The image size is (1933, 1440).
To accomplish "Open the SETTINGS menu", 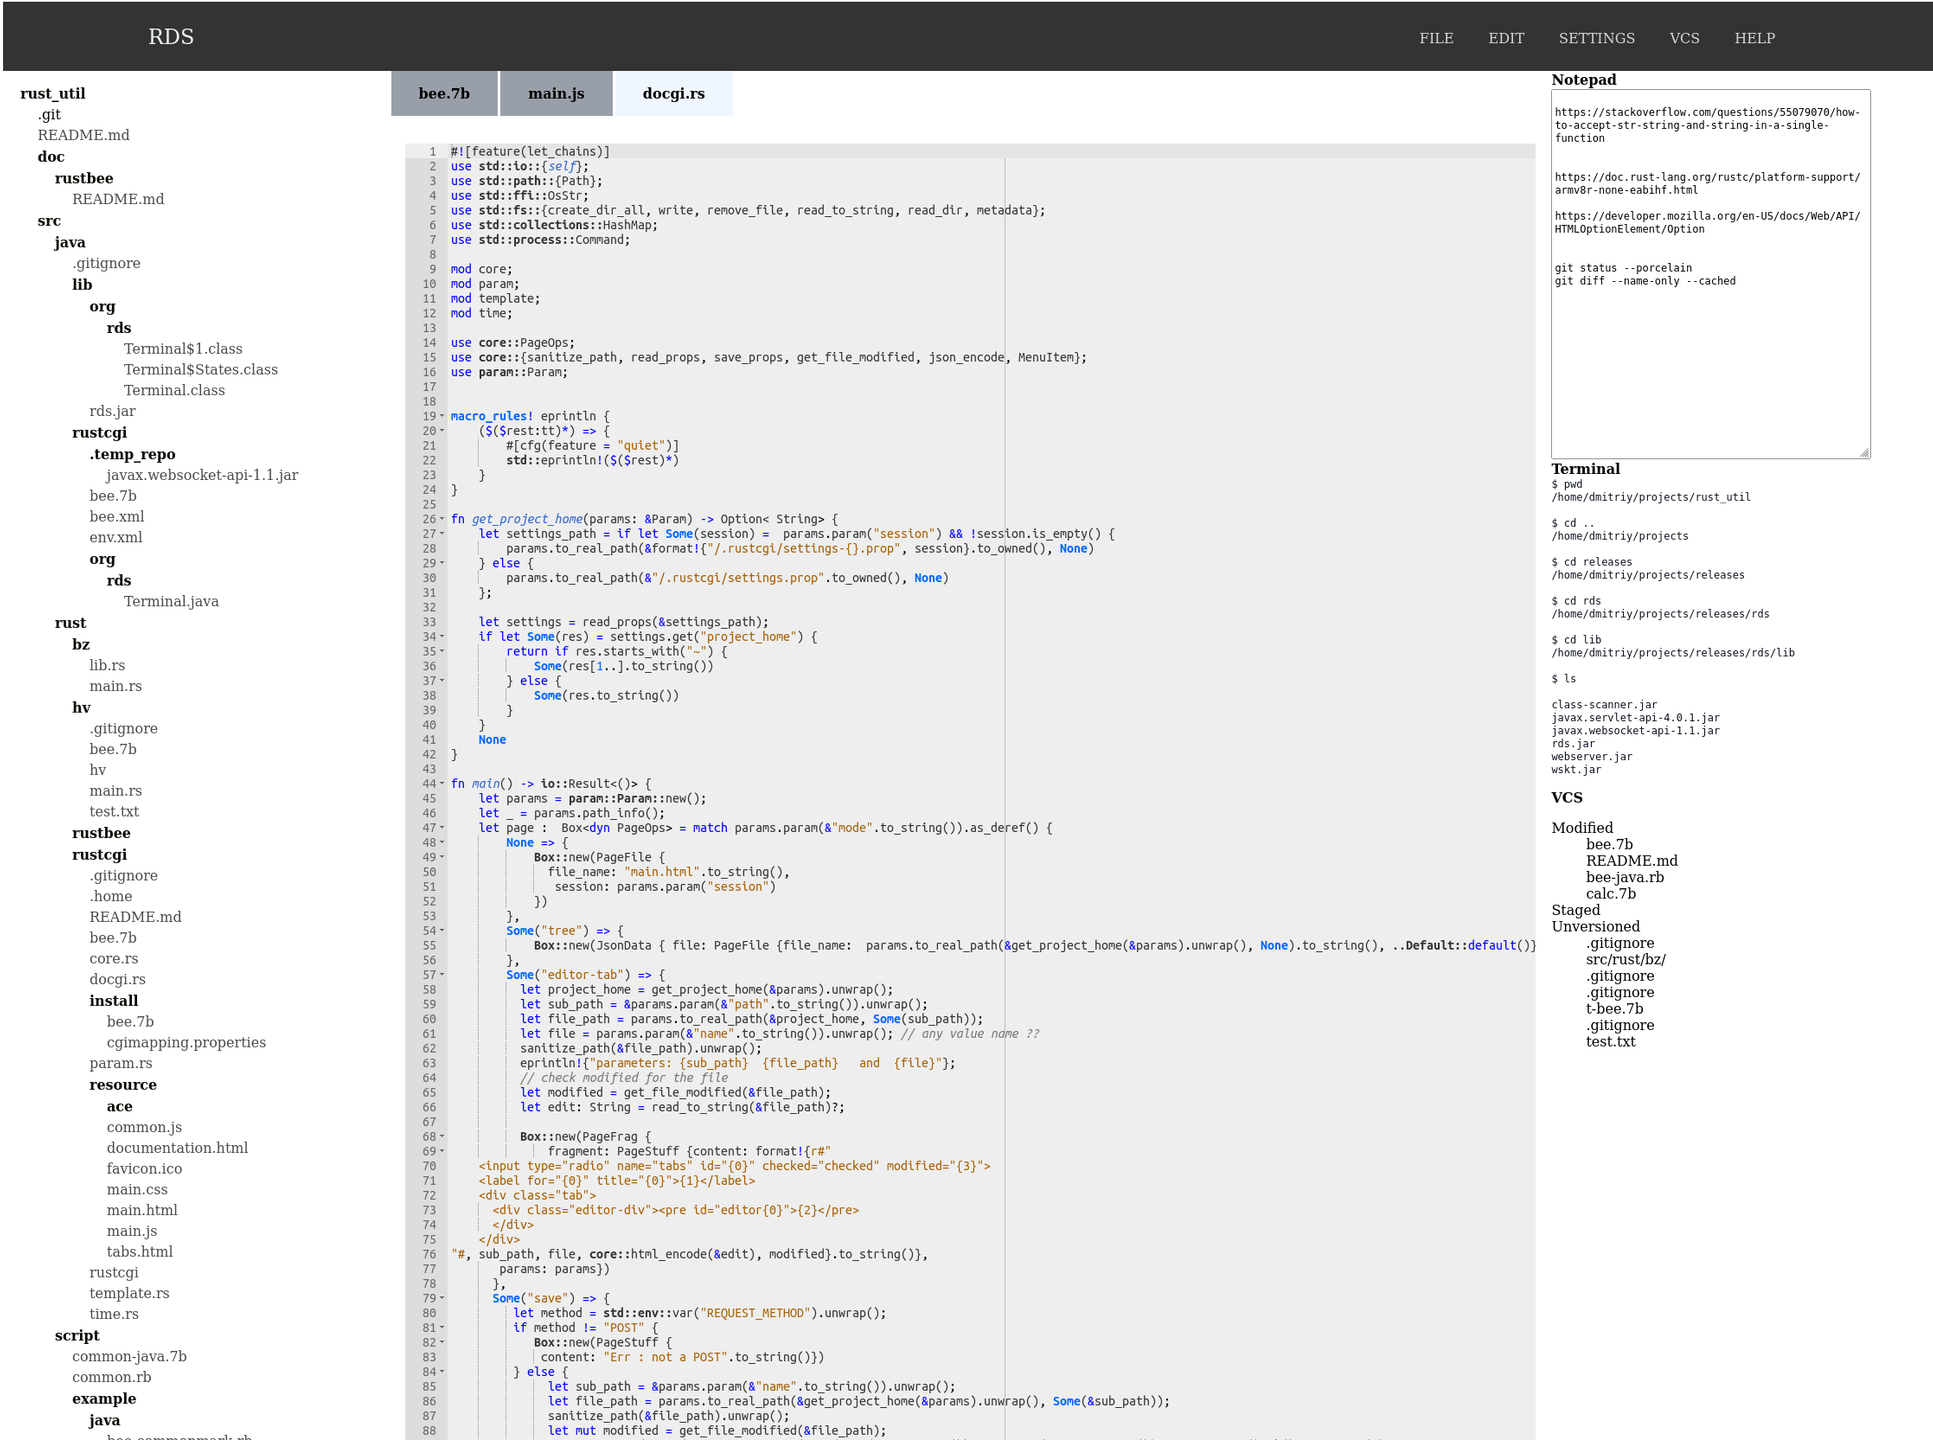I will [x=1596, y=38].
